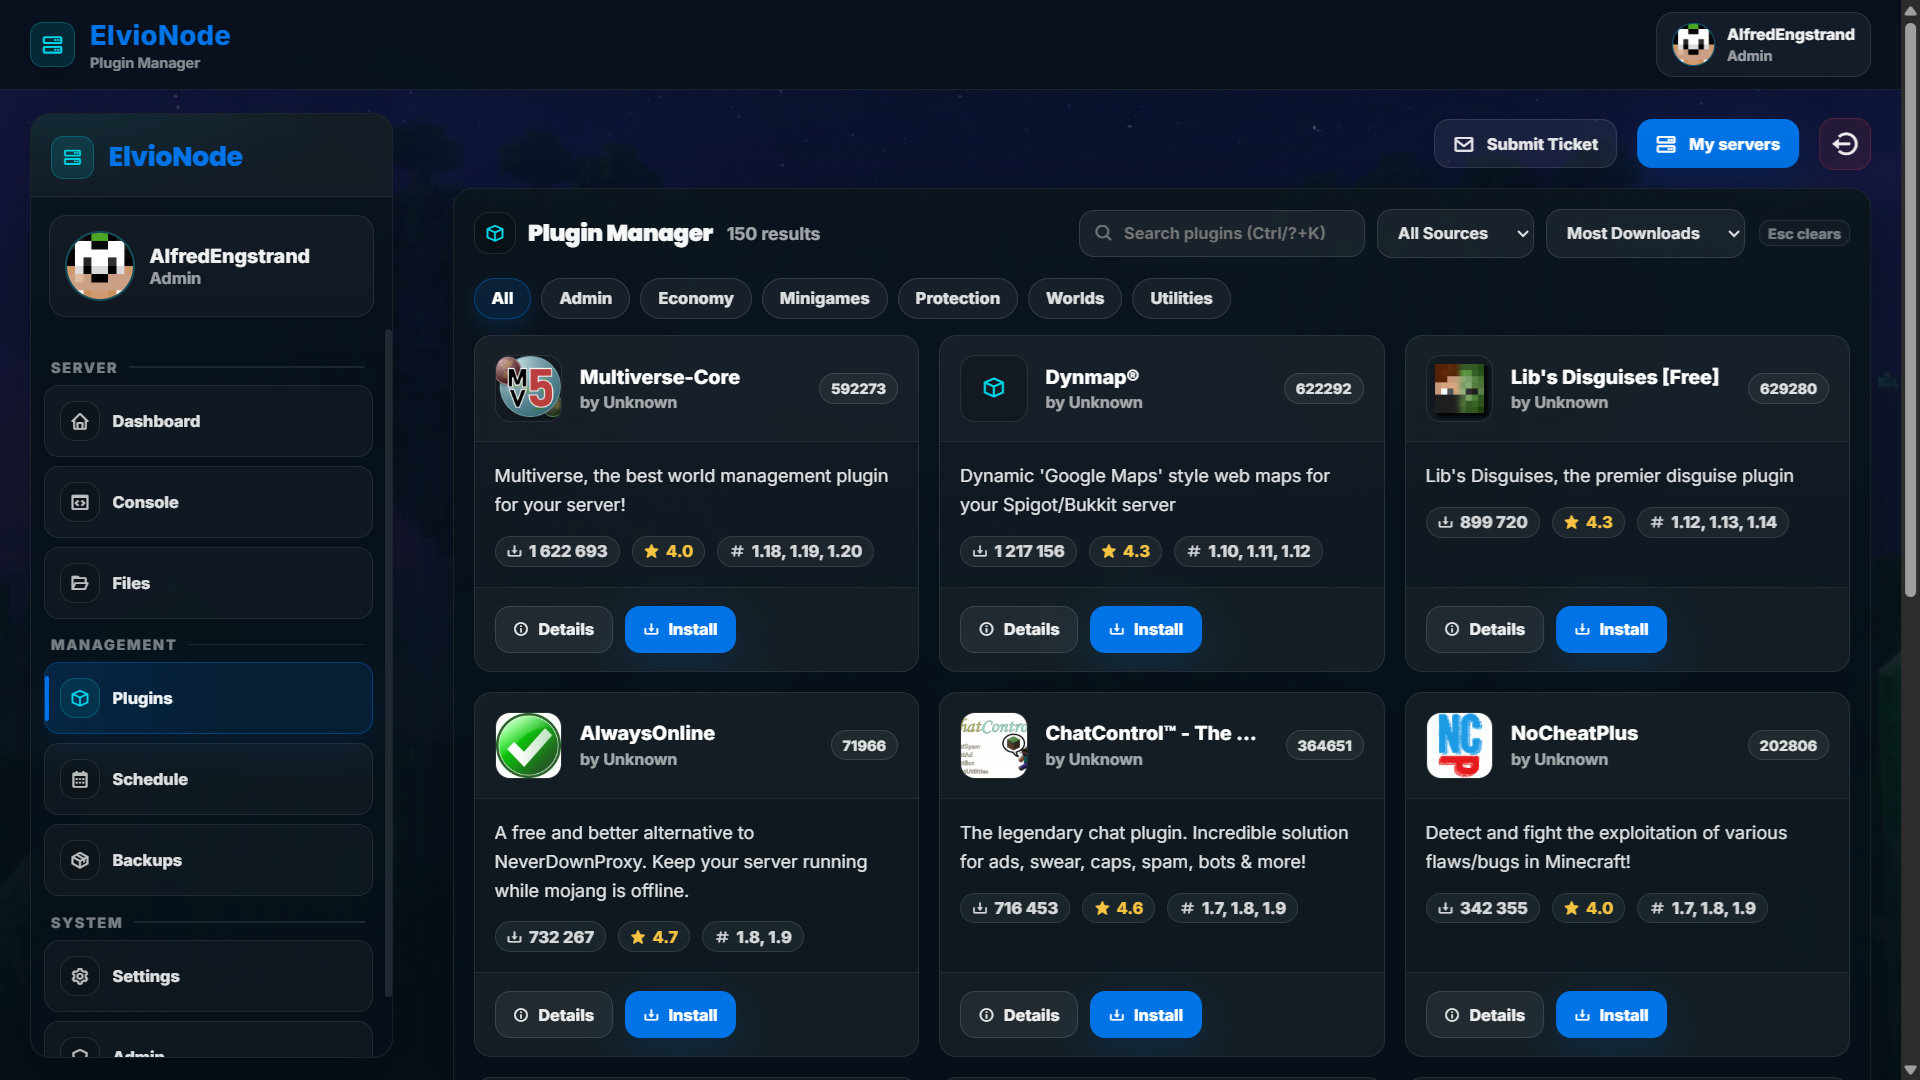Click the sidebar AlfredEngstrand avatar

[x=100, y=266]
